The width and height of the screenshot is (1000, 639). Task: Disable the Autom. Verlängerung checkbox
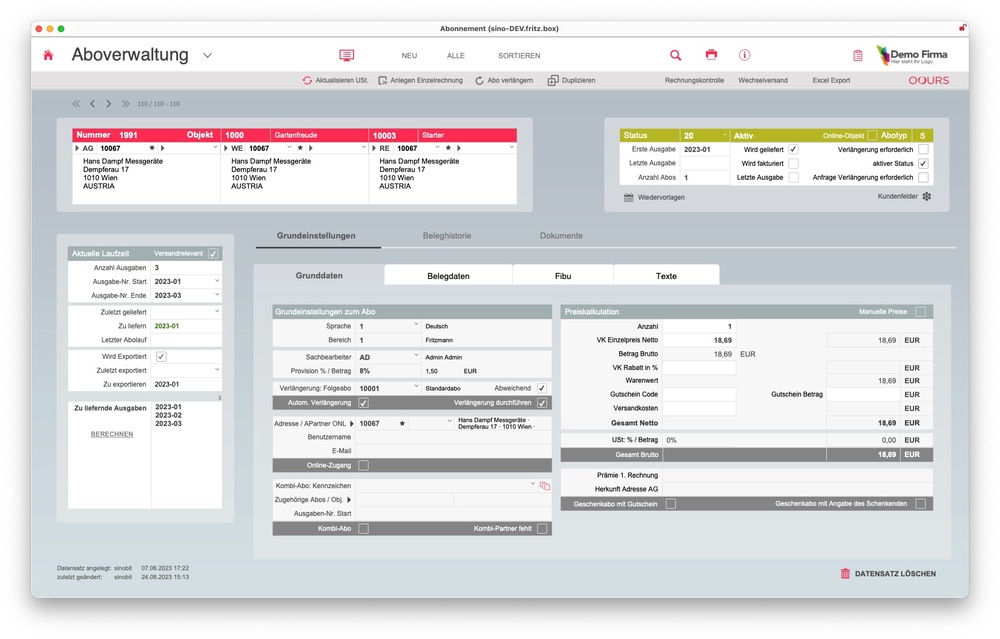tap(364, 403)
